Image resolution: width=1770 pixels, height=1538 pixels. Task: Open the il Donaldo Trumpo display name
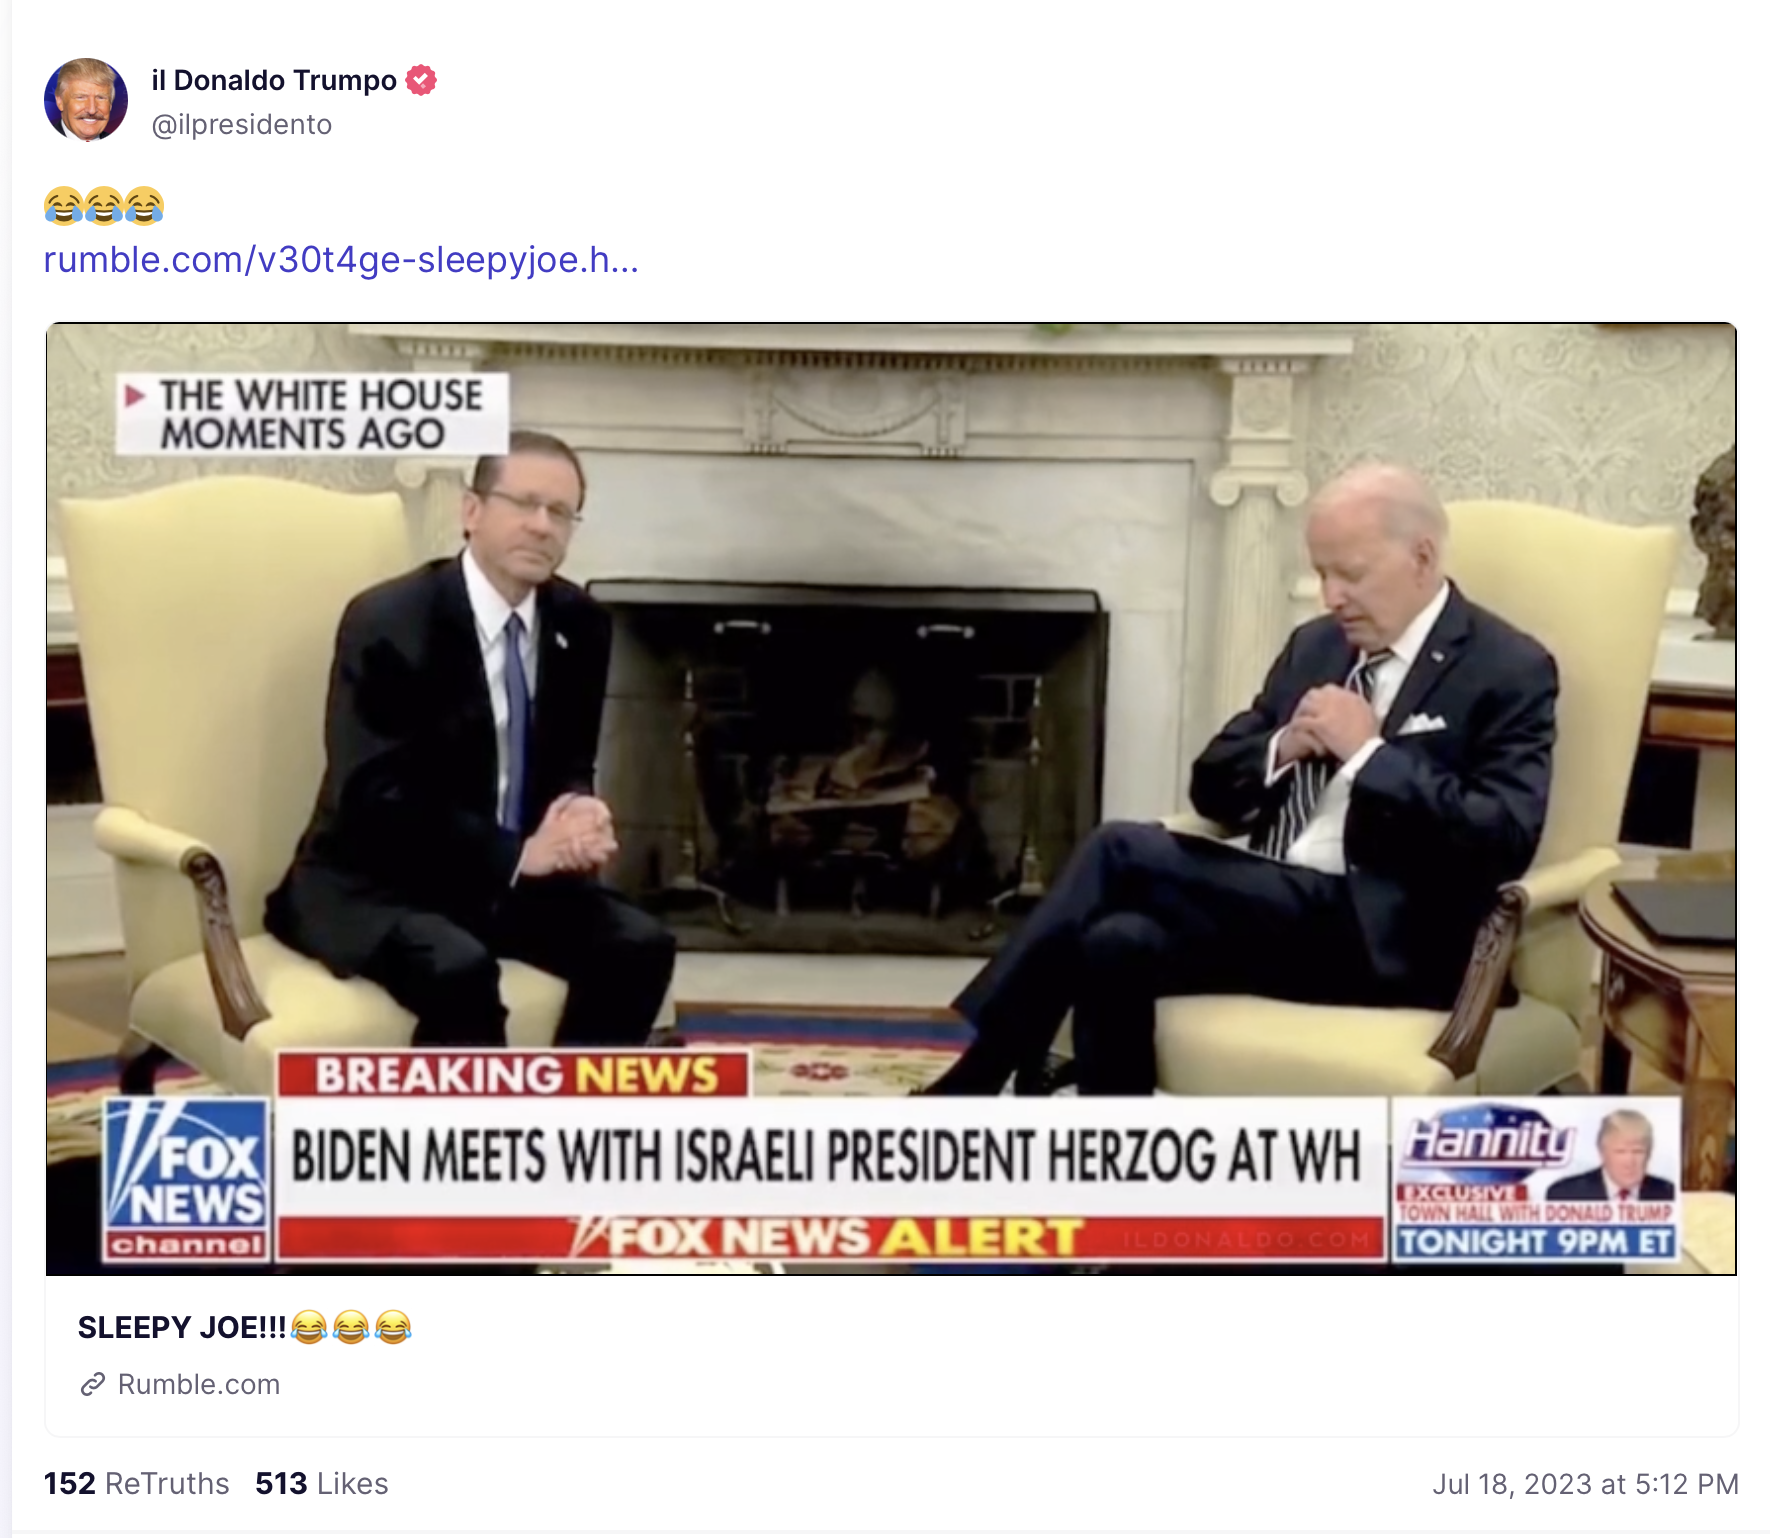(x=274, y=80)
